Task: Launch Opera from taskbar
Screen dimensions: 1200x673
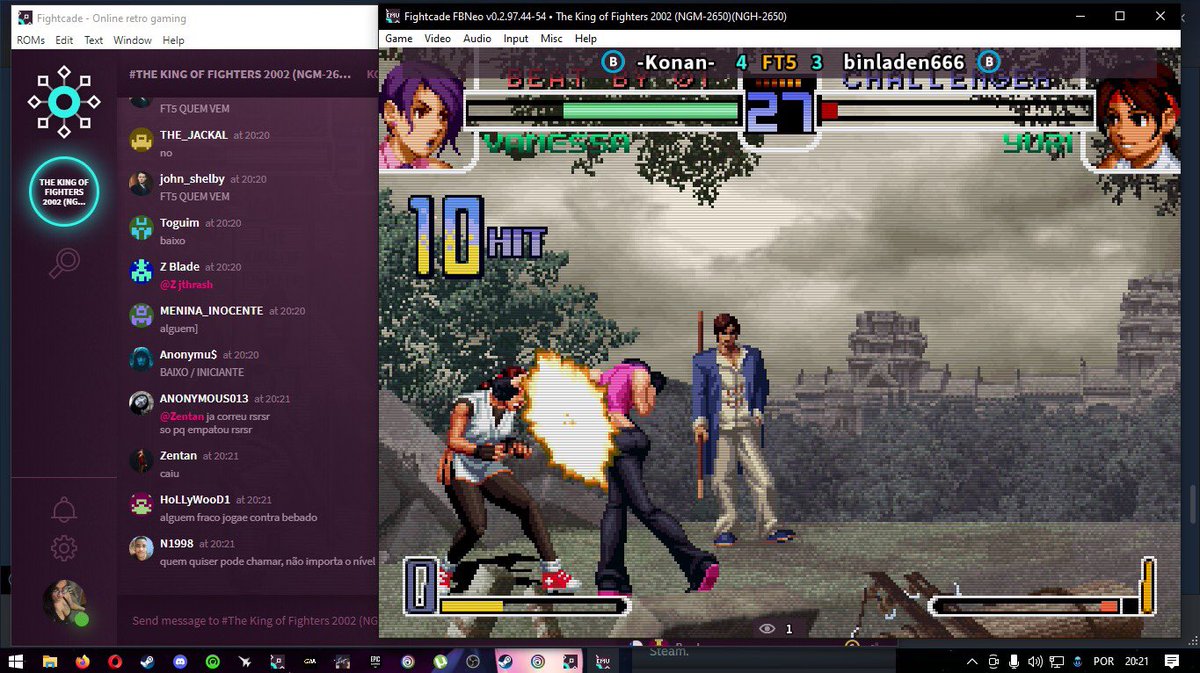Action: click(x=115, y=661)
